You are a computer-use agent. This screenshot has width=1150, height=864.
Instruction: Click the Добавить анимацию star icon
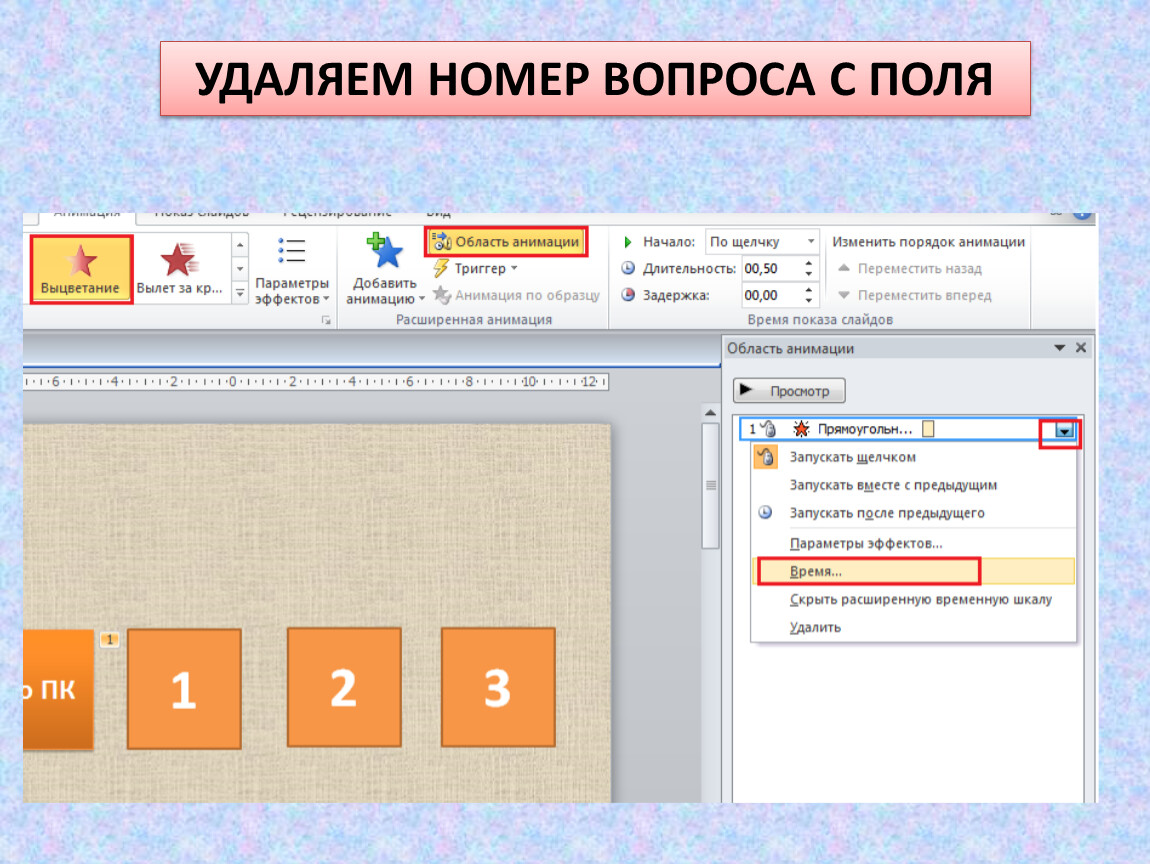tap(384, 254)
